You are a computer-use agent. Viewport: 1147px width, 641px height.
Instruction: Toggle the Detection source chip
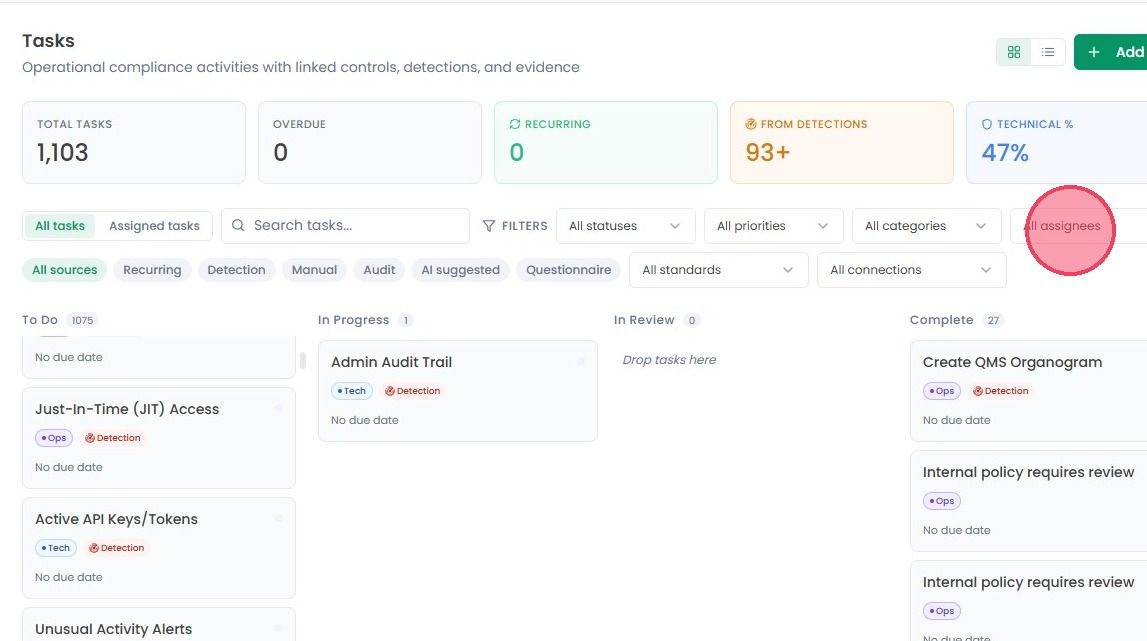click(x=236, y=270)
